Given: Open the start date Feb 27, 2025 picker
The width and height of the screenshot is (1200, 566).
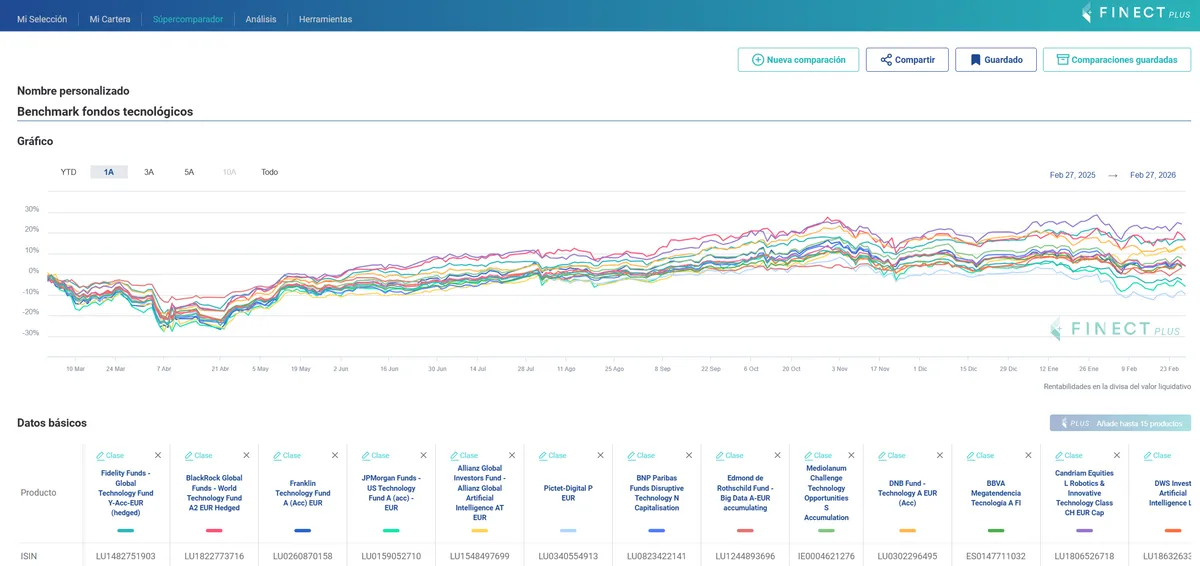Looking at the screenshot, I should click(1072, 175).
